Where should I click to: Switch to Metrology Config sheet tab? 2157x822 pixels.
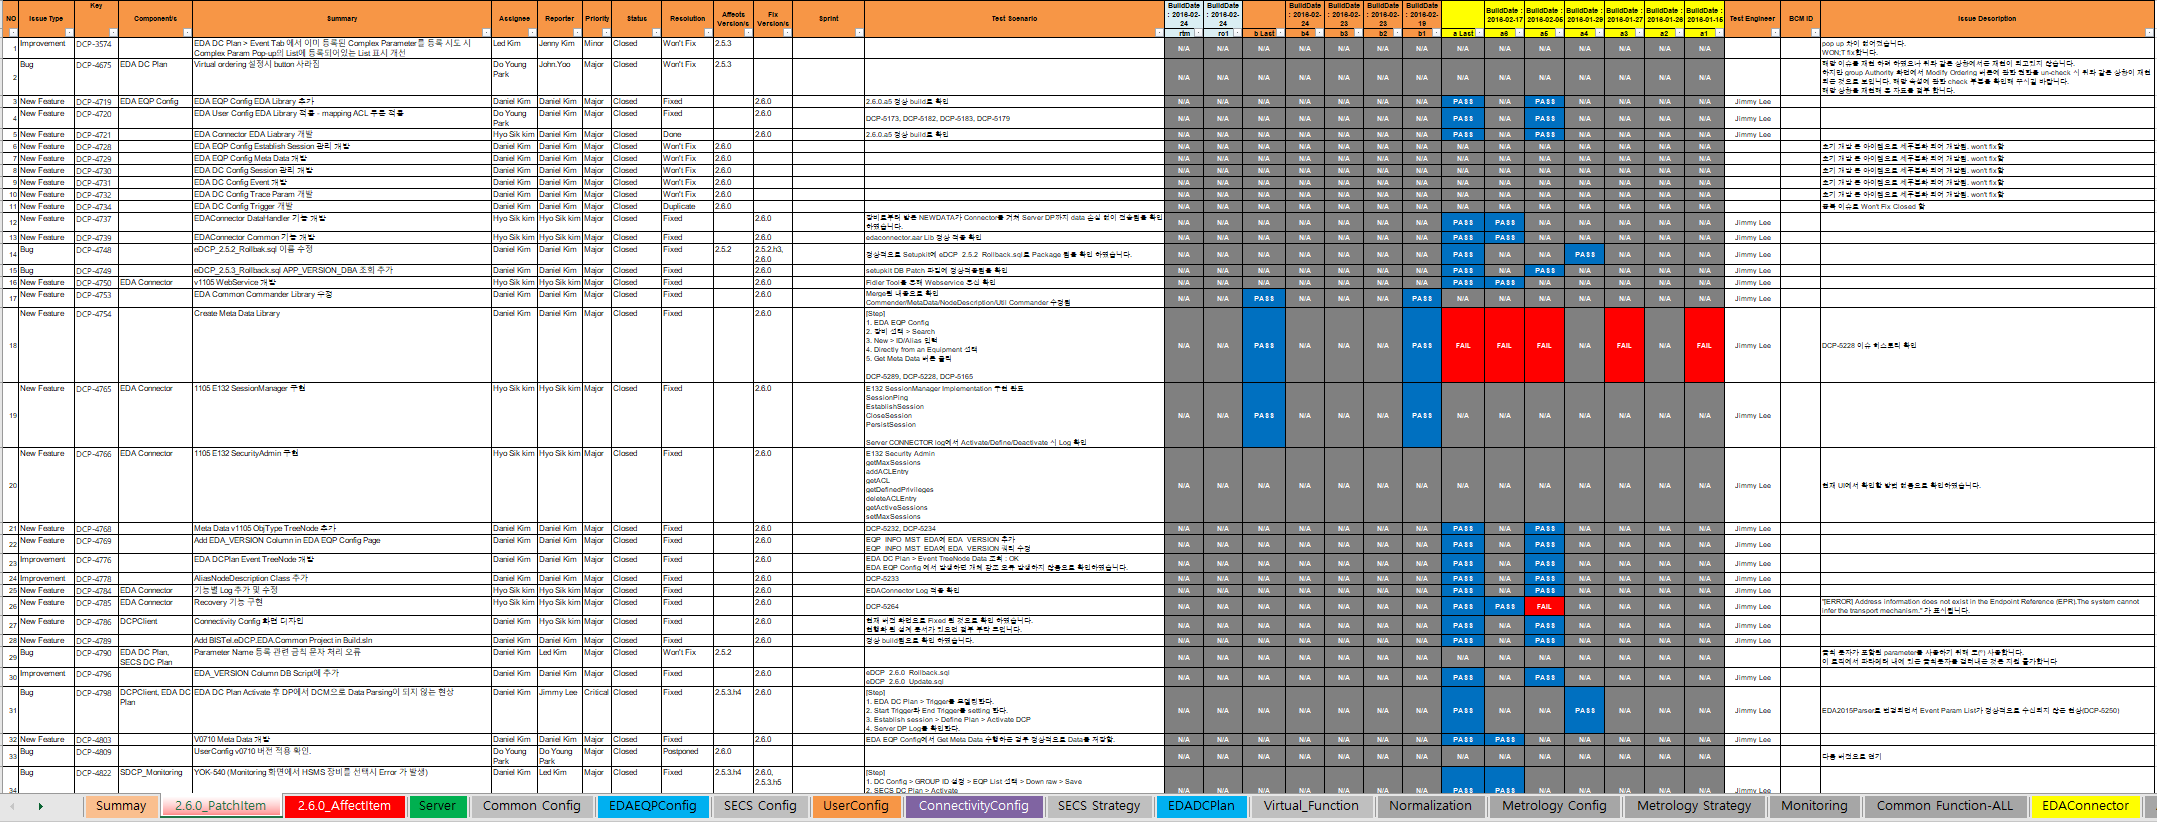pos(1554,806)
